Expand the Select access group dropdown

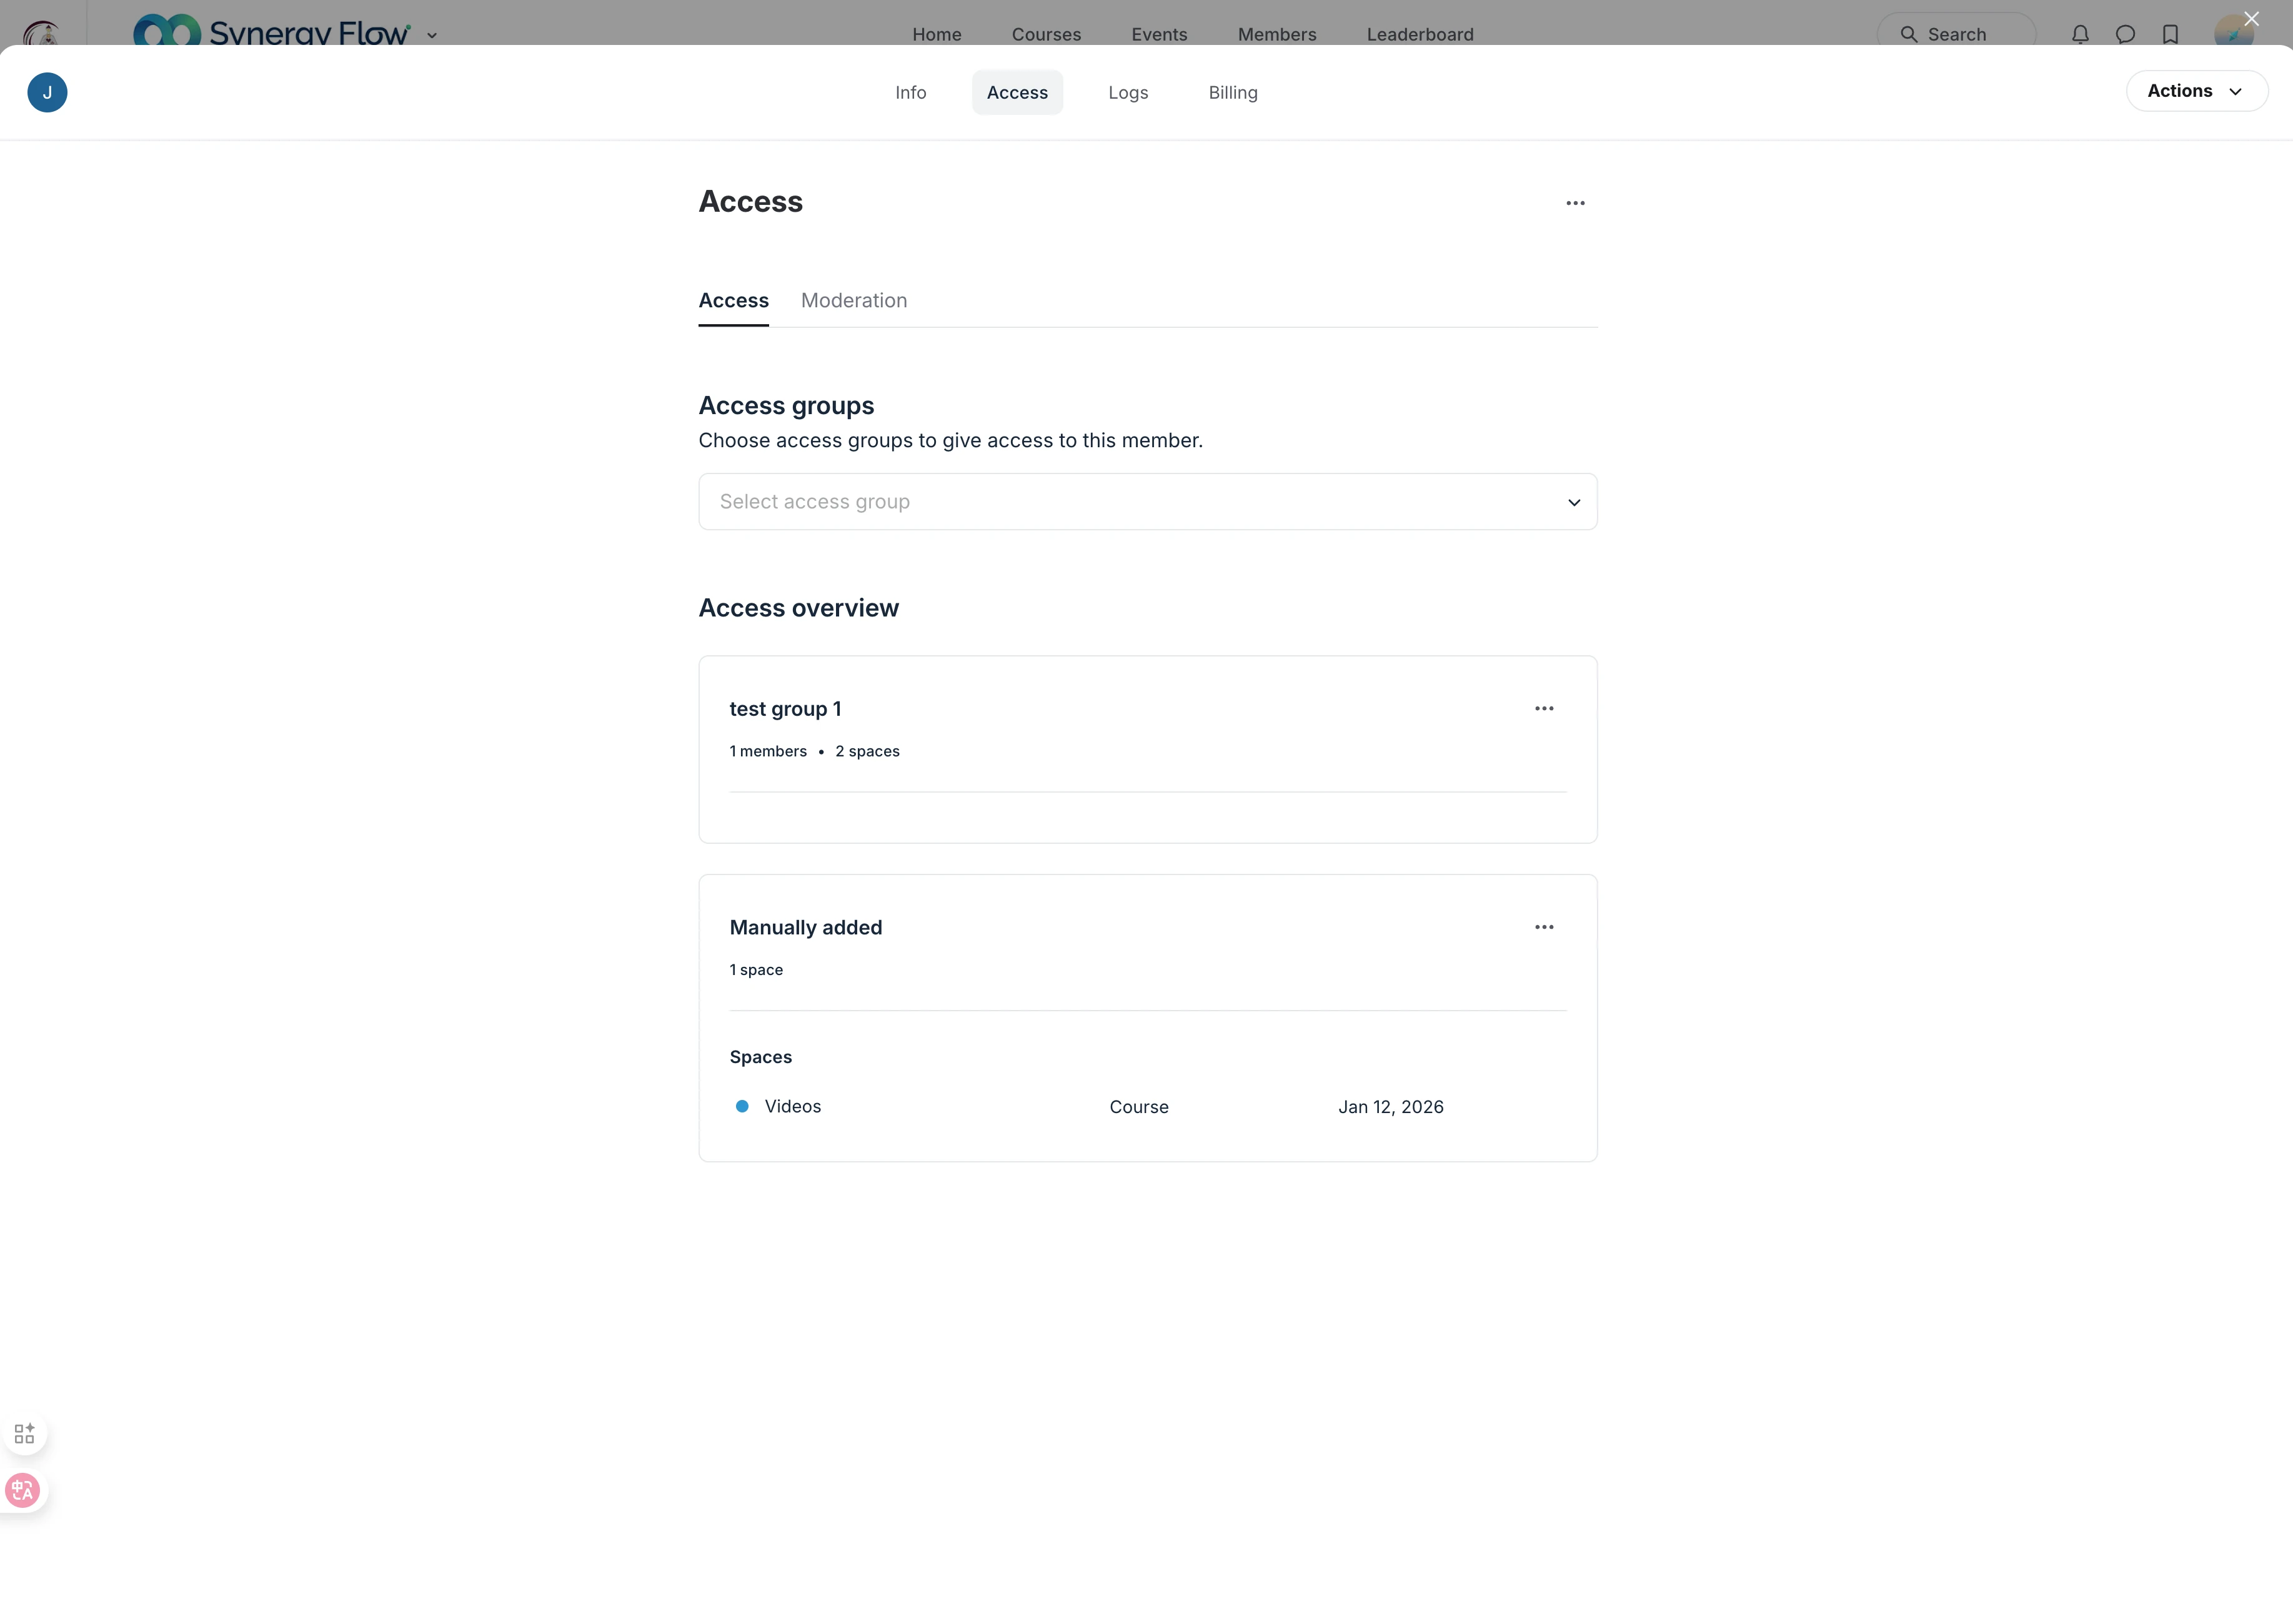pos(1147,502)
